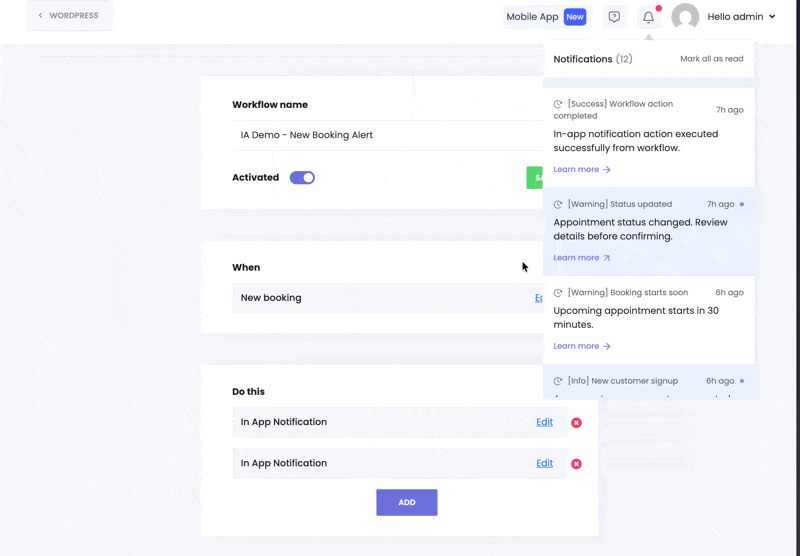Mark all notifications as read

coord(711,59)
